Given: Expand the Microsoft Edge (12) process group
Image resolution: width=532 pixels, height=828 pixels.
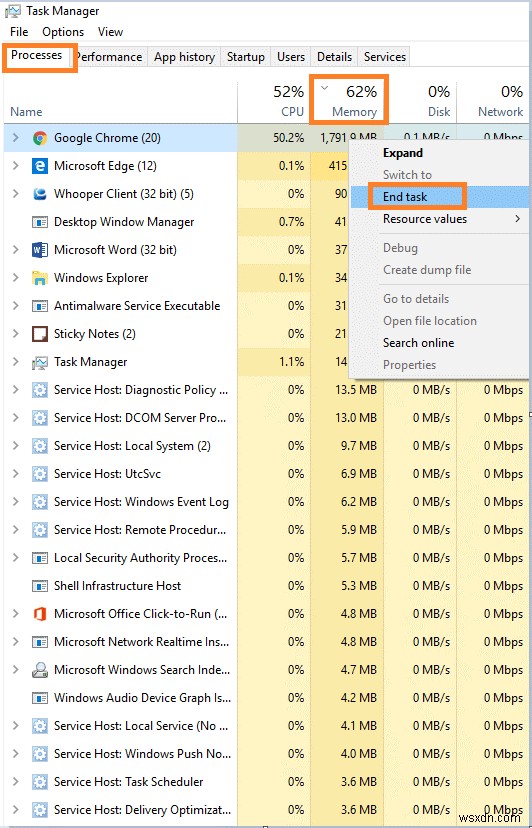Looking at the screenshot, I should point(15,166).
